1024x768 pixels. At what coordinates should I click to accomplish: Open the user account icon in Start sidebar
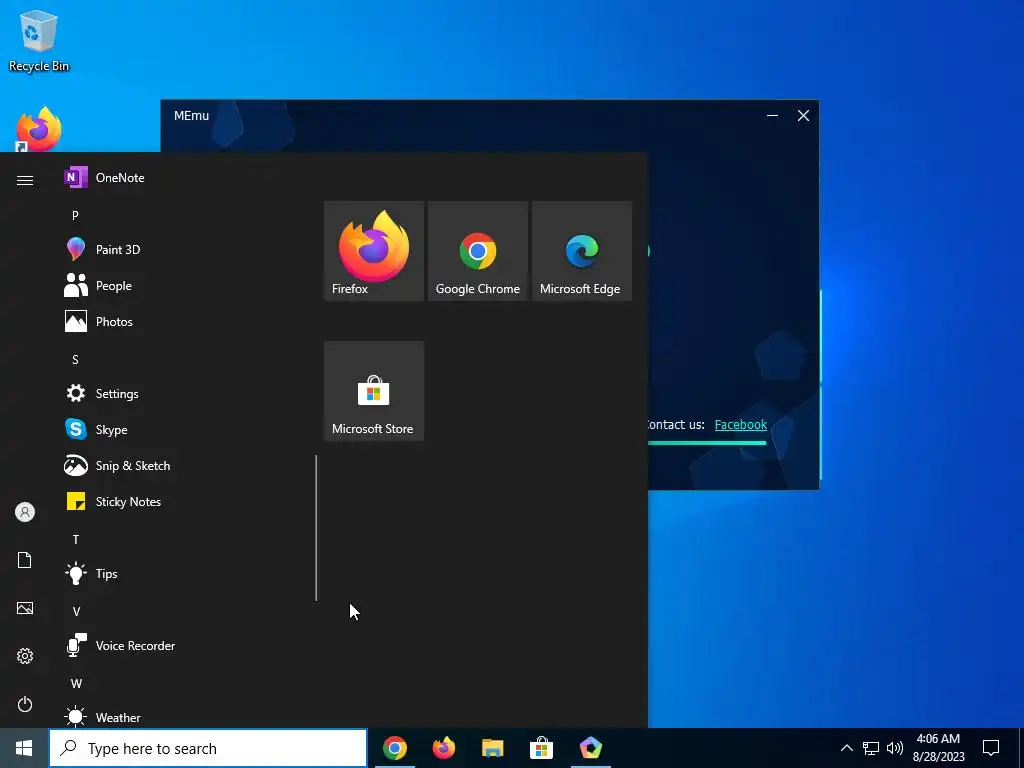pyautogui.click(x=25, y=512)
